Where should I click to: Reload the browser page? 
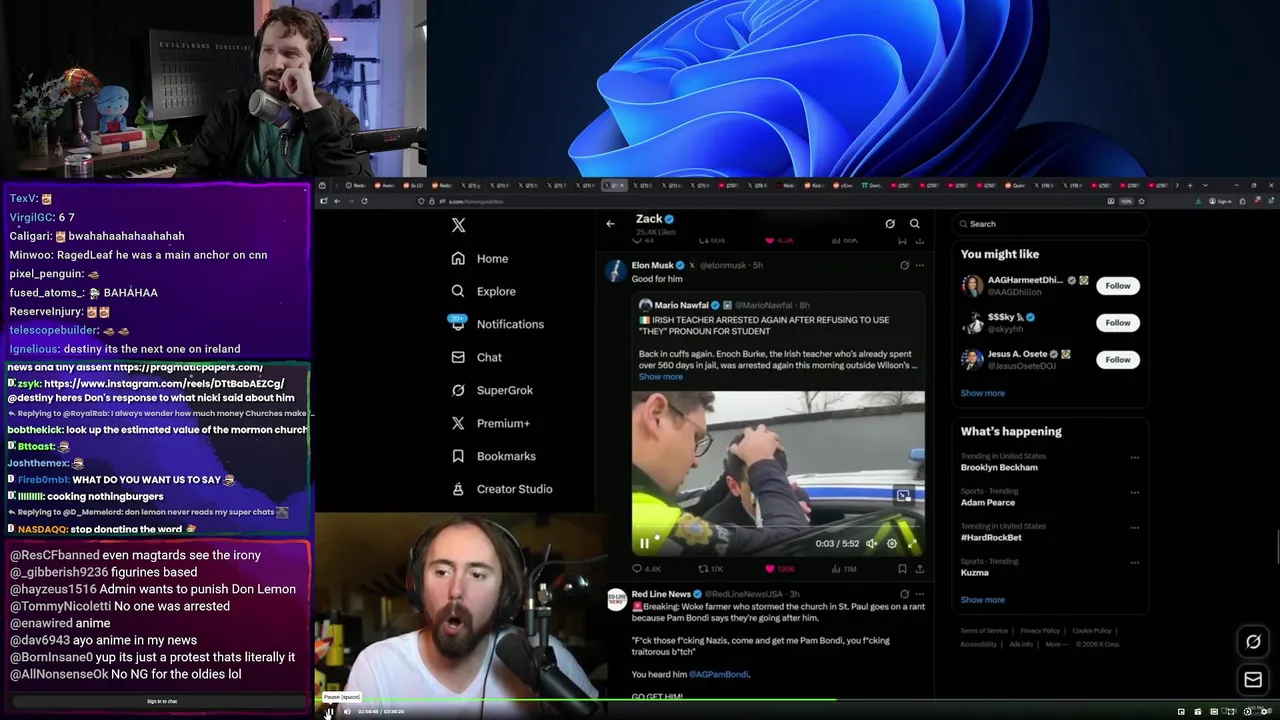click(364, 201)
